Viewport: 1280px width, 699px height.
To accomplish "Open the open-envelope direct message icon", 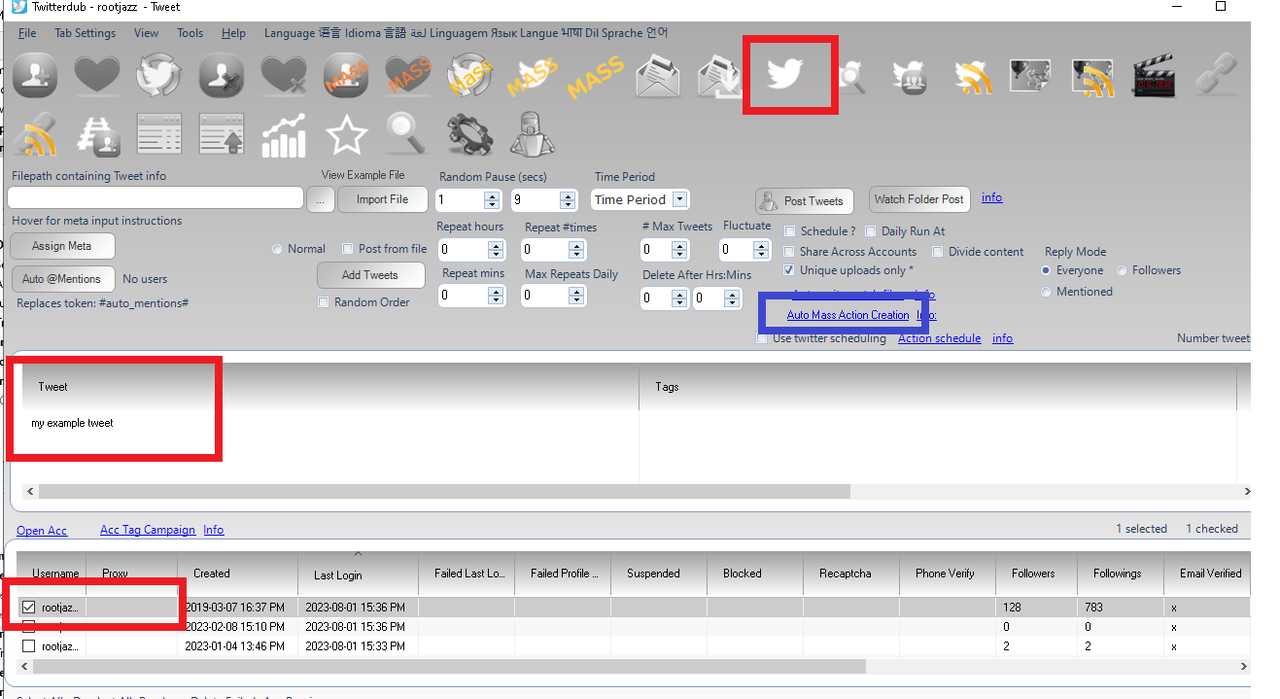I will click(x=657, y=75).
